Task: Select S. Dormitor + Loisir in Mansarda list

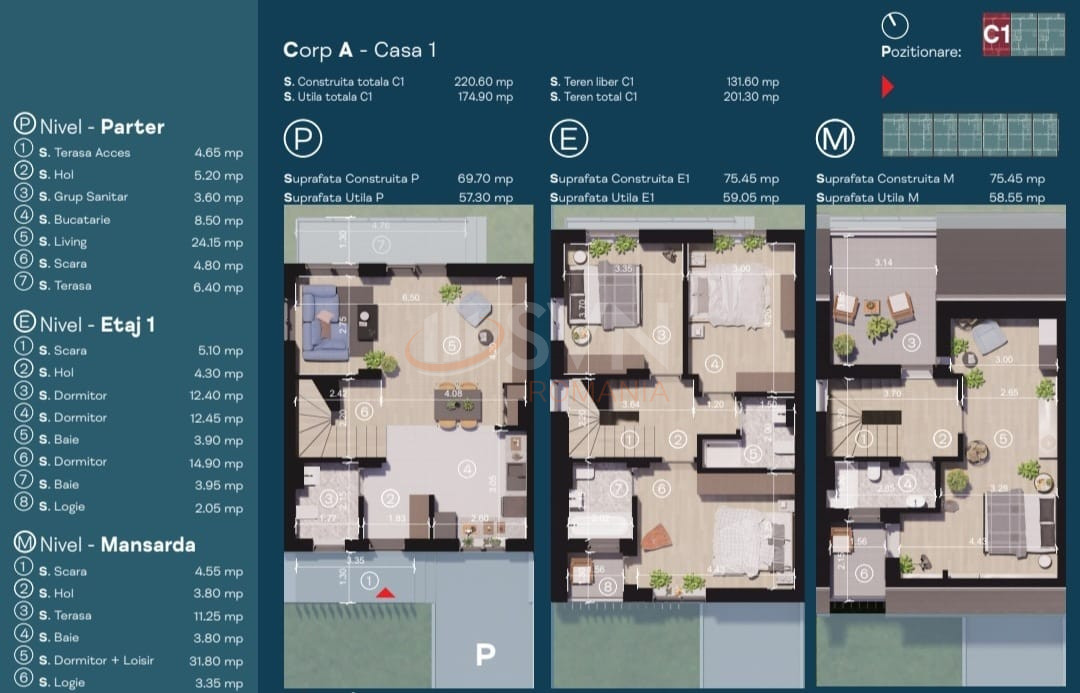Action: click(100, 660)
